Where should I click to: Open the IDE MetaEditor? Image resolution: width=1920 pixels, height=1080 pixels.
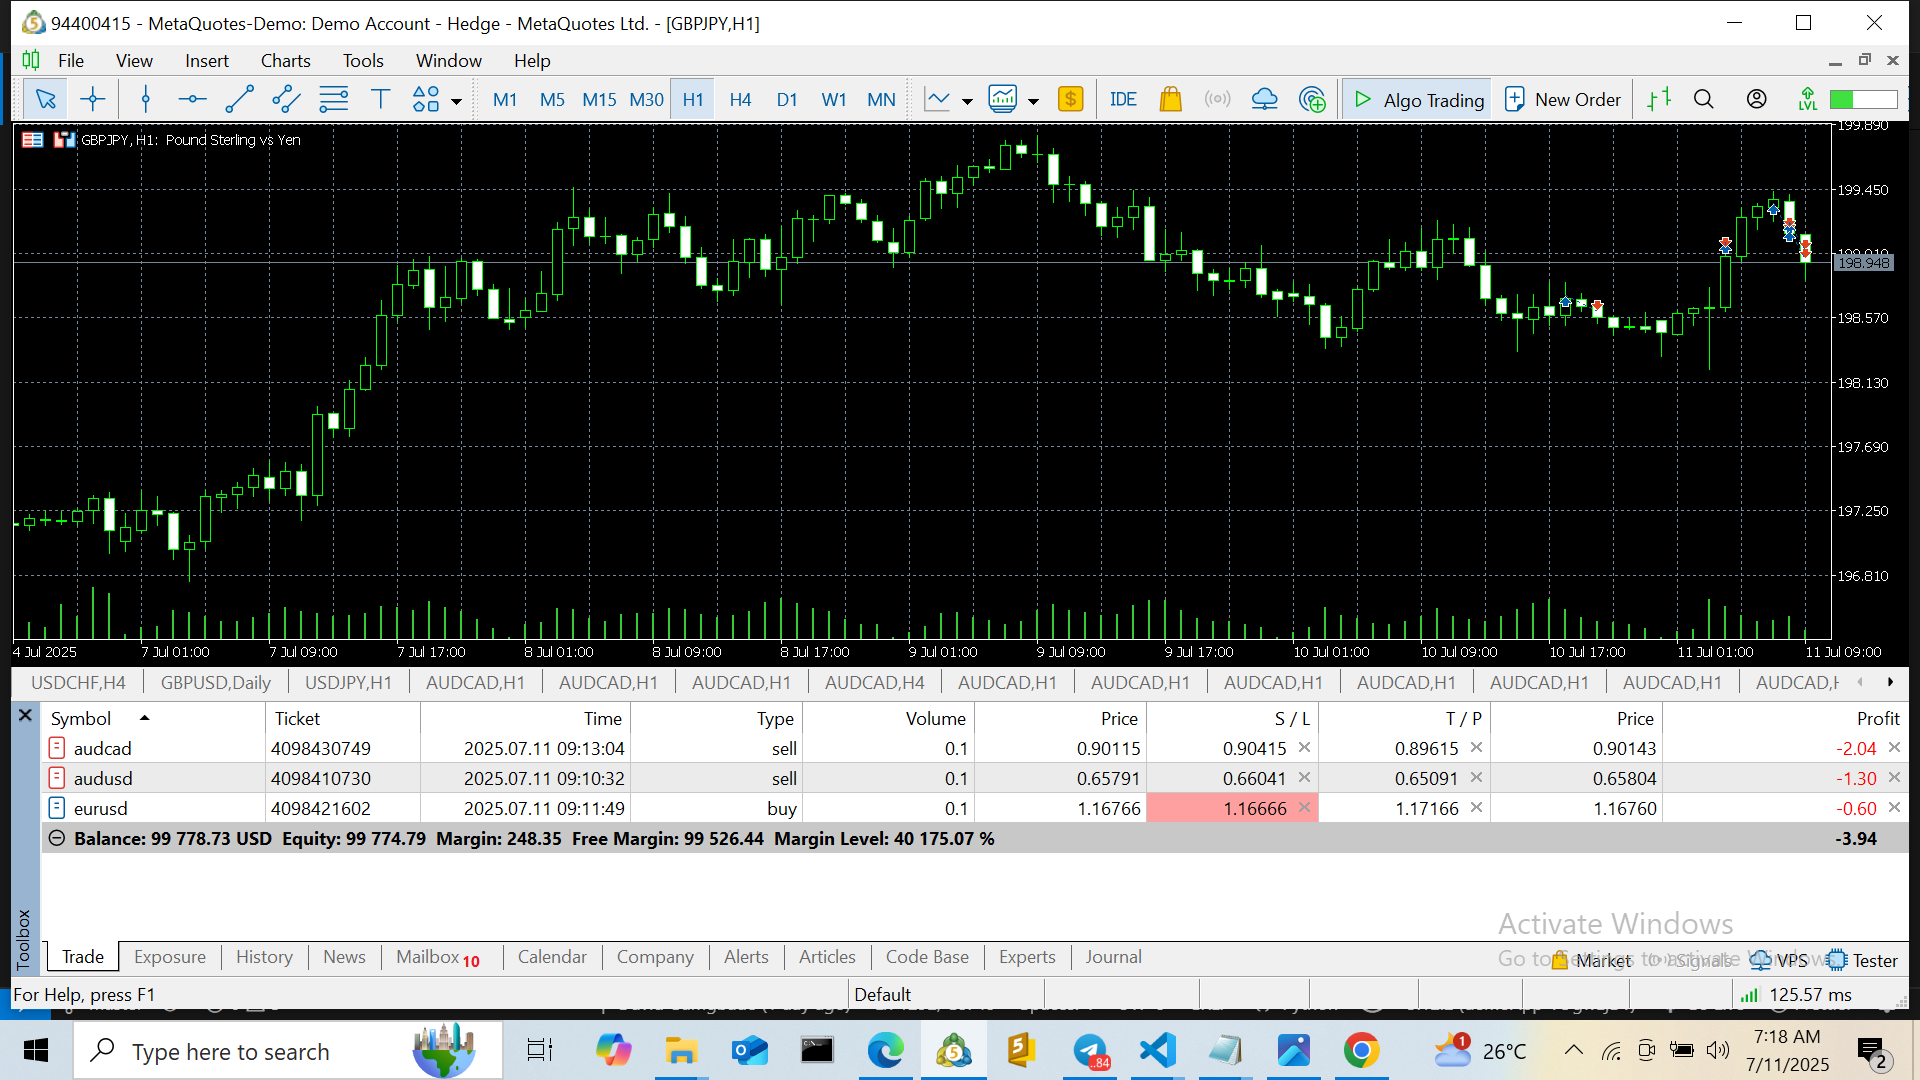coord(1123,99)
